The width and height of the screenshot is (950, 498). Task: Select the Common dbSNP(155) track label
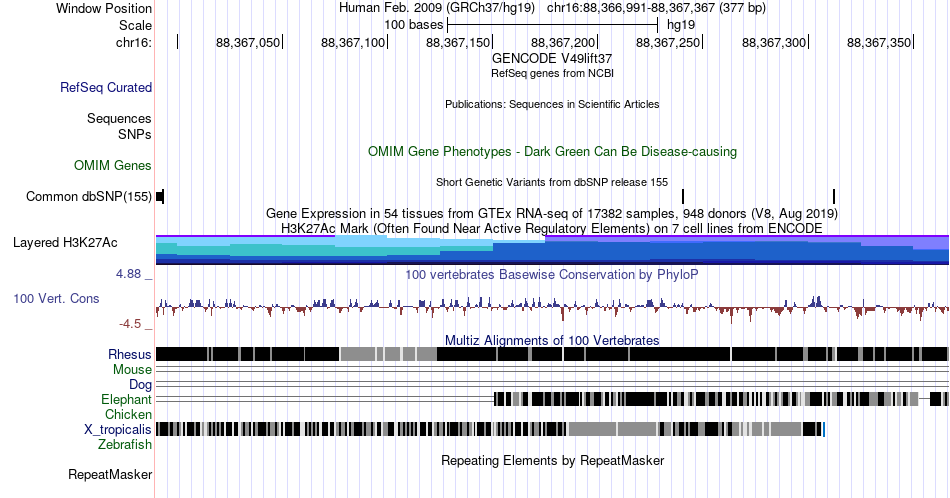tap(89, 196)
